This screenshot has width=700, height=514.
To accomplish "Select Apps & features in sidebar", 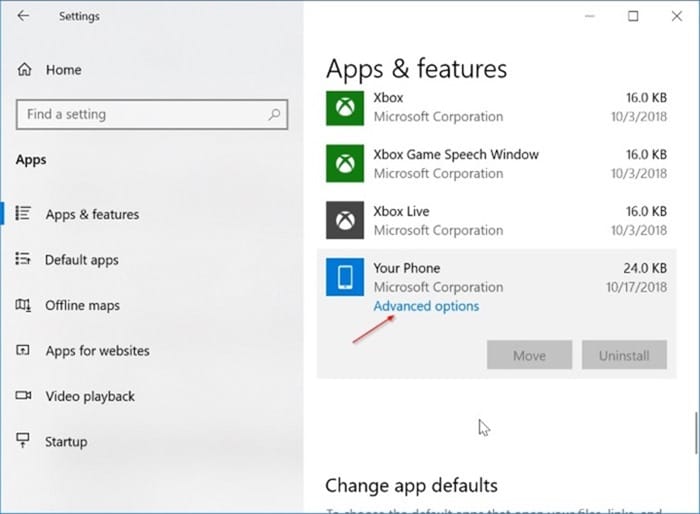I will (x=92, y=214).
